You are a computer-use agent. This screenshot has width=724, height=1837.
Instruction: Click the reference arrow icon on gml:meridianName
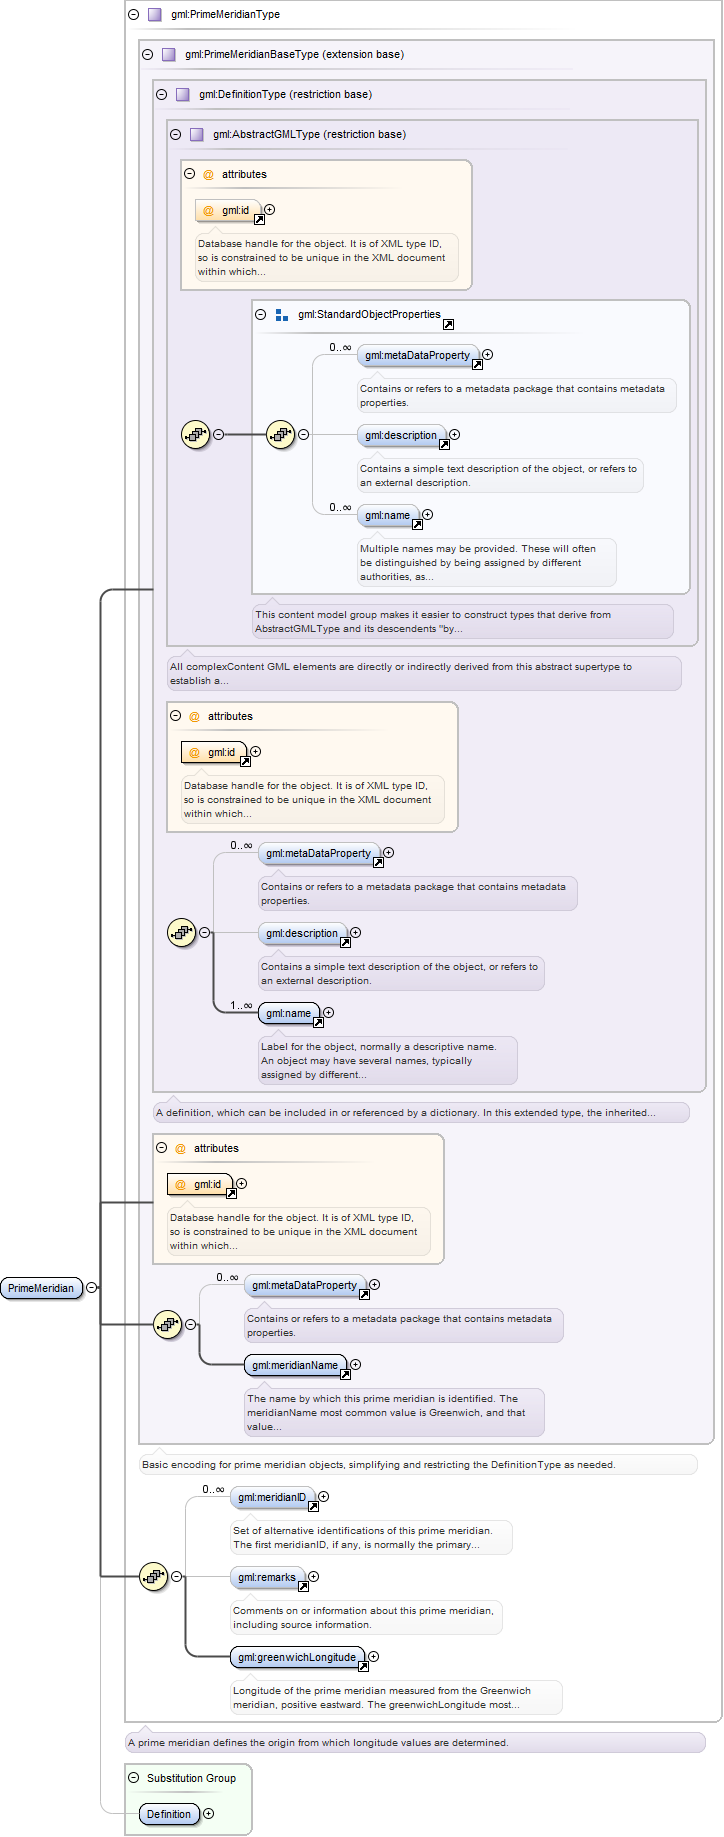(x=345, y=1374)
